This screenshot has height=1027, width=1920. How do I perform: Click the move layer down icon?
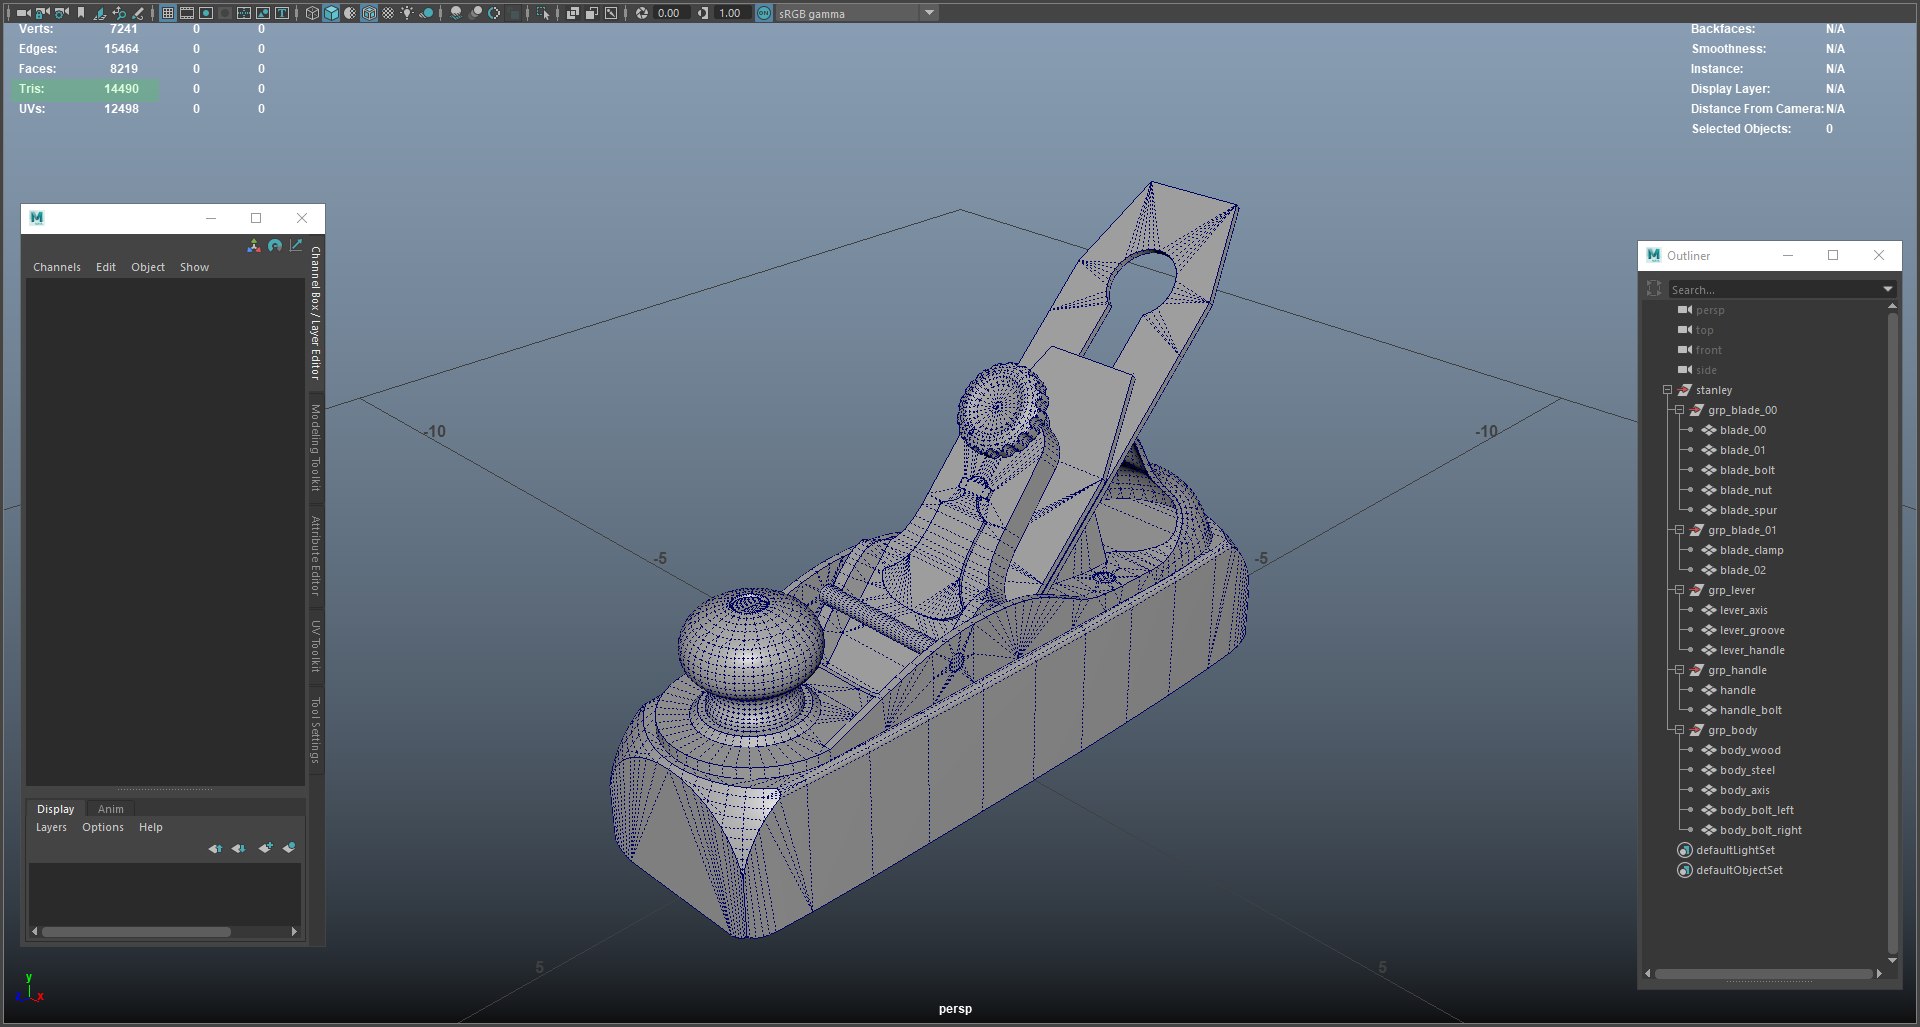[238, 848]
